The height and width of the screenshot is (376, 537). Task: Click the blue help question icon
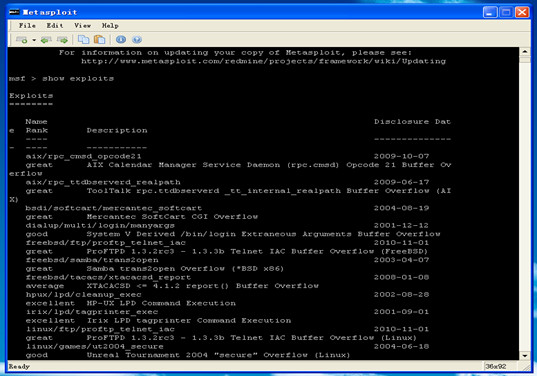point(137,40)
